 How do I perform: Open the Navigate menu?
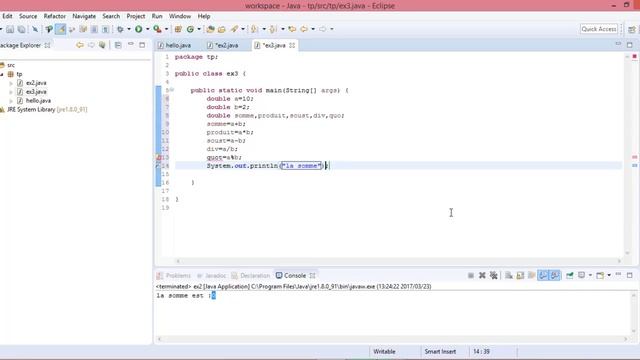point(84,16)
